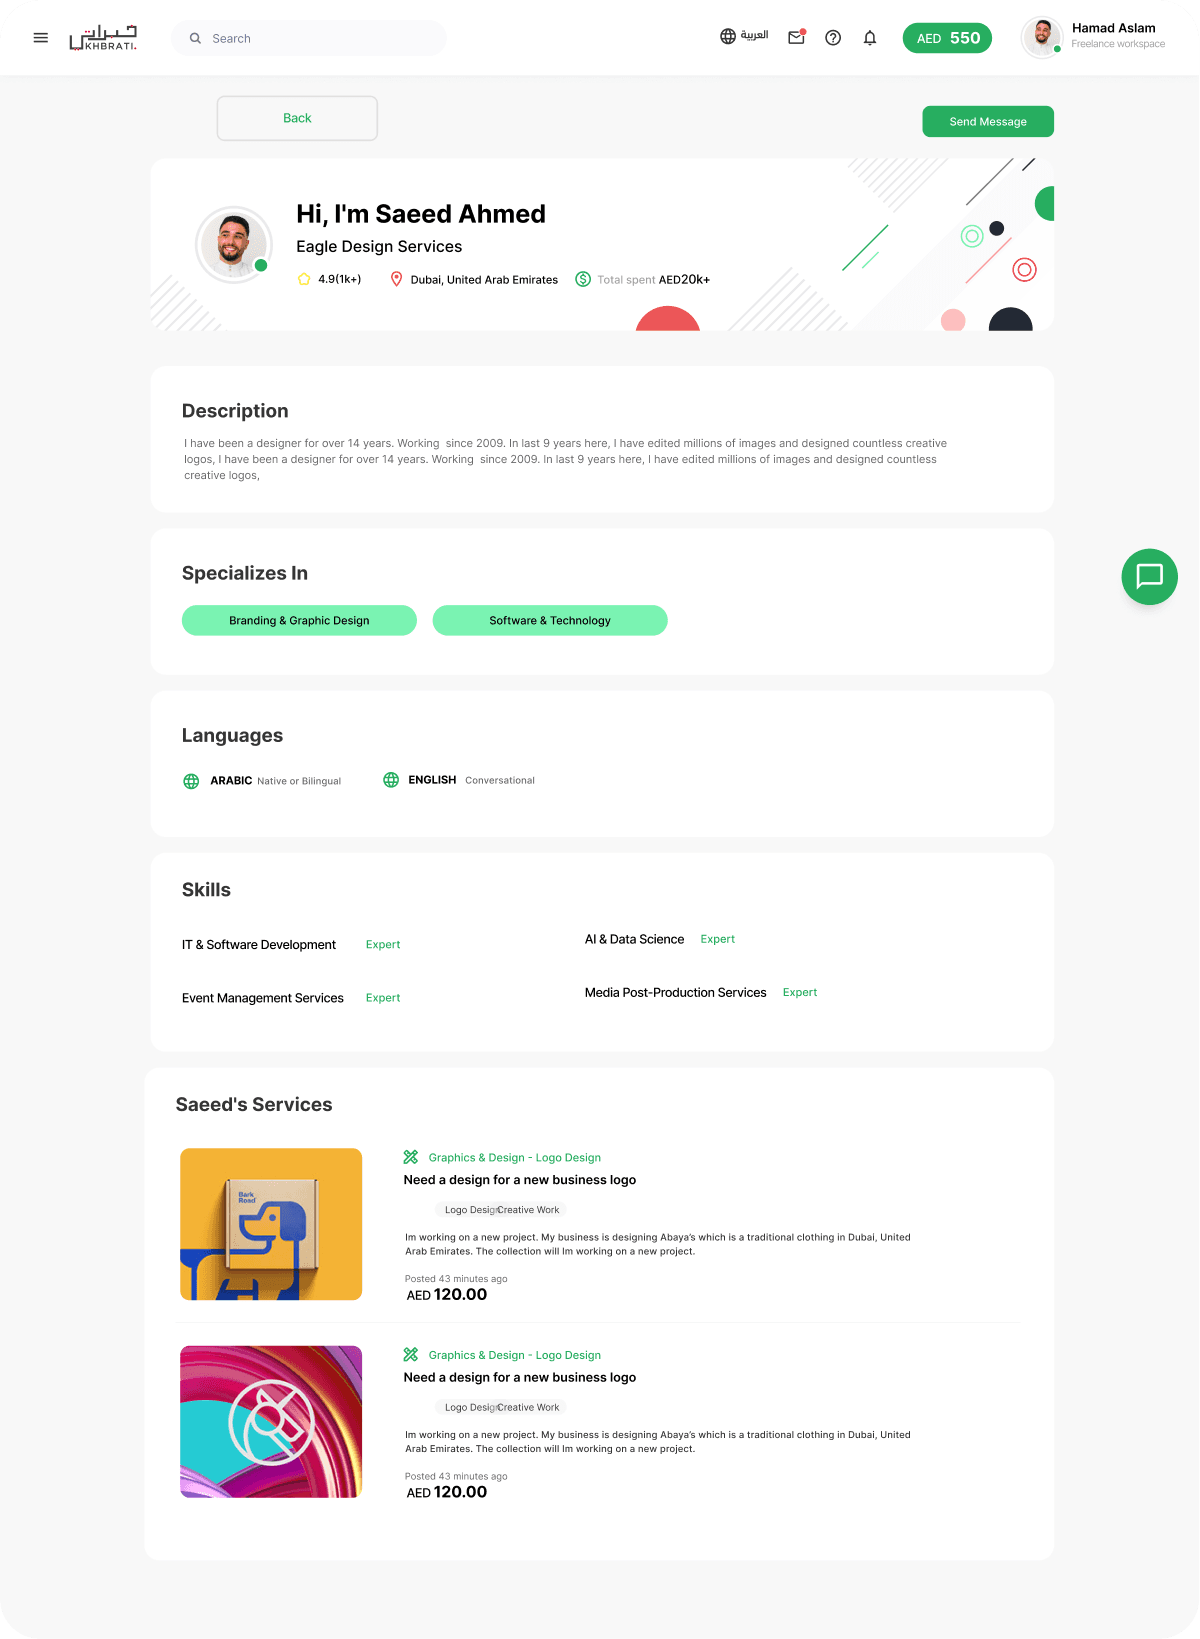Open the dog logo service thumbnail
The height and width of the screenshot is (1639, 1200).
point(271,1224)
